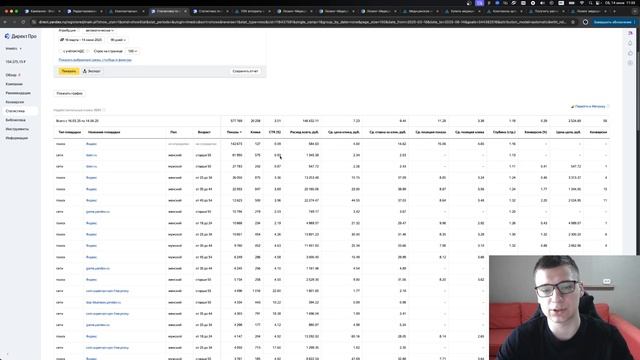The width and height of the screenshot is (640, 360).
Task: Reload the page with the browser refresh icon
Action: [23, 22]
